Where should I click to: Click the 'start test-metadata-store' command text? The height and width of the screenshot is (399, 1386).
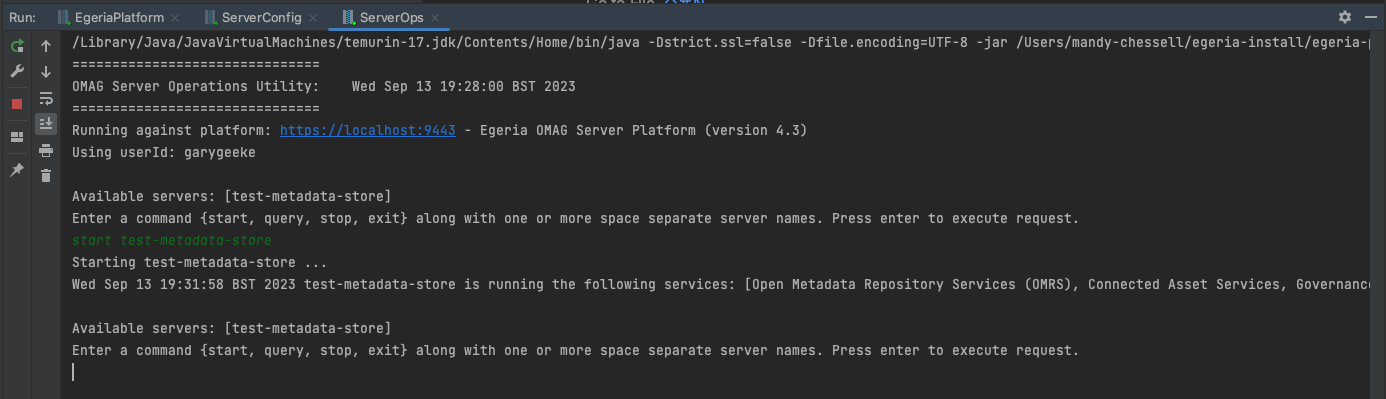172,241
